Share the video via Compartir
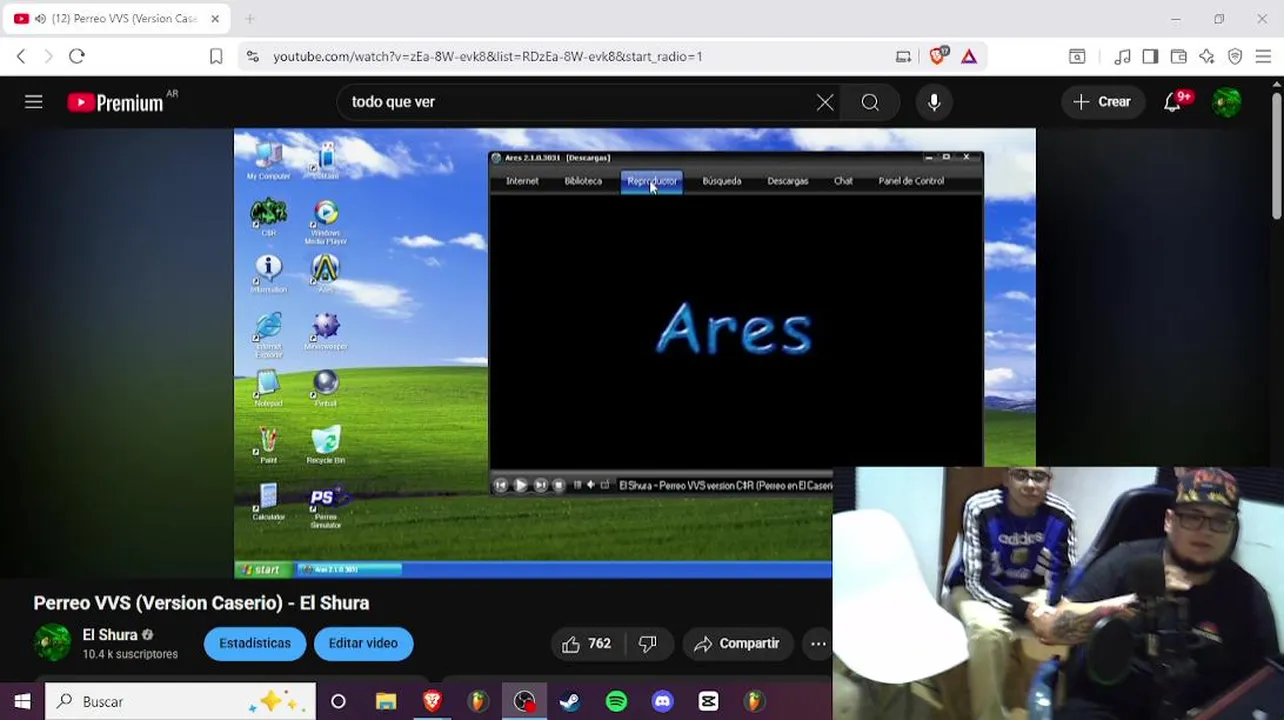 pyautogui.click(x=737, y=644)
